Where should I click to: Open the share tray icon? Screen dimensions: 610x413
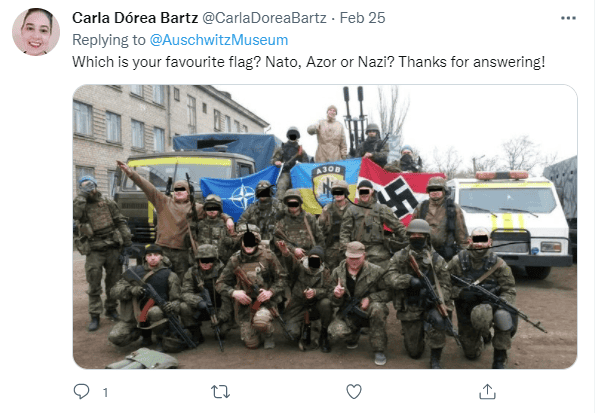[487, 391]
